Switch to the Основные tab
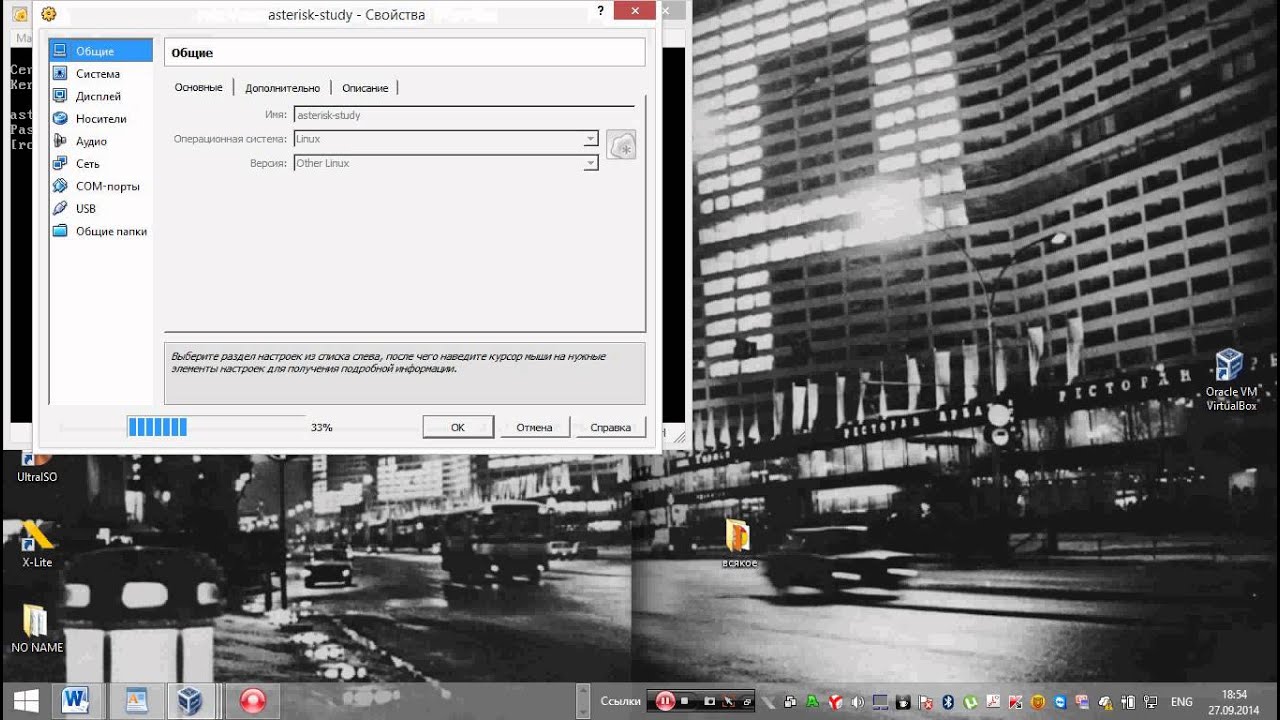Viewport: 1280px width, 720px height. (198, 88)
